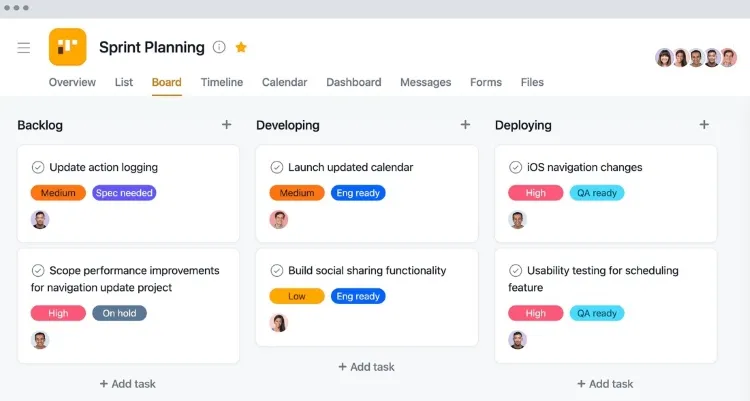Switch to the Timeline tab
The image size is (750, 401).
pos(222,82)
